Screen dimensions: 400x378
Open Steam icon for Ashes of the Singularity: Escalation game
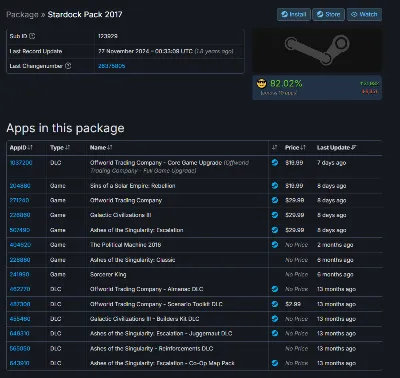[x=275, y=230]
